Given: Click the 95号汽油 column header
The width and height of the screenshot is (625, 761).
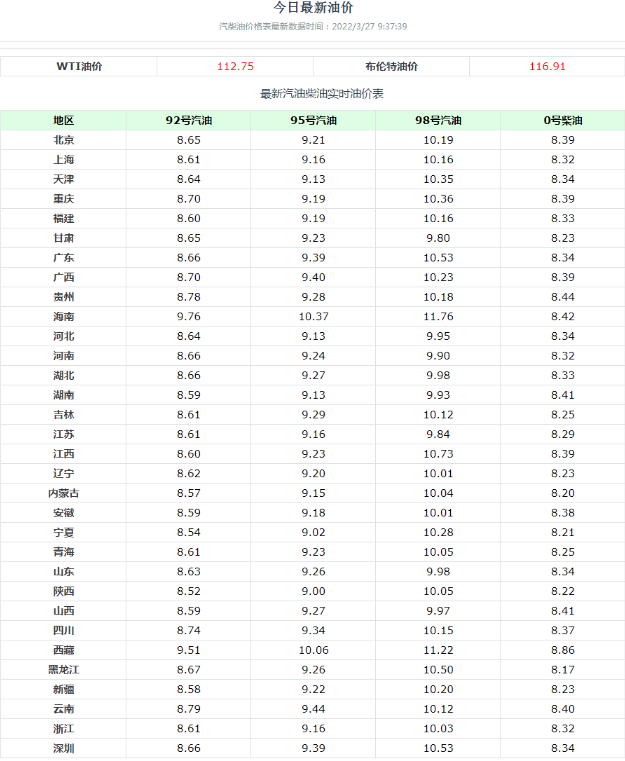Looking at the screenshot, I should pos(313,120).
